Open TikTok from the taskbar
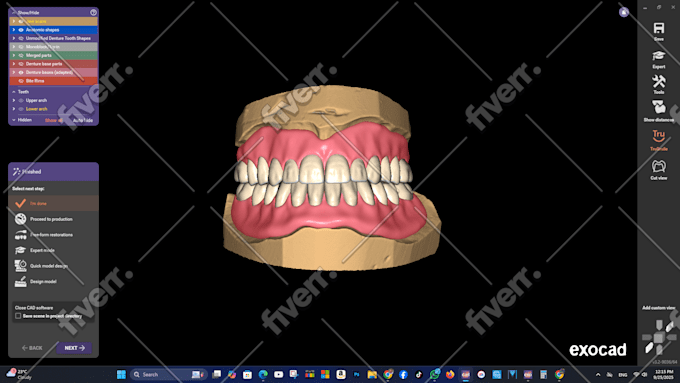680x383 pixels. (x=419, y=374)
